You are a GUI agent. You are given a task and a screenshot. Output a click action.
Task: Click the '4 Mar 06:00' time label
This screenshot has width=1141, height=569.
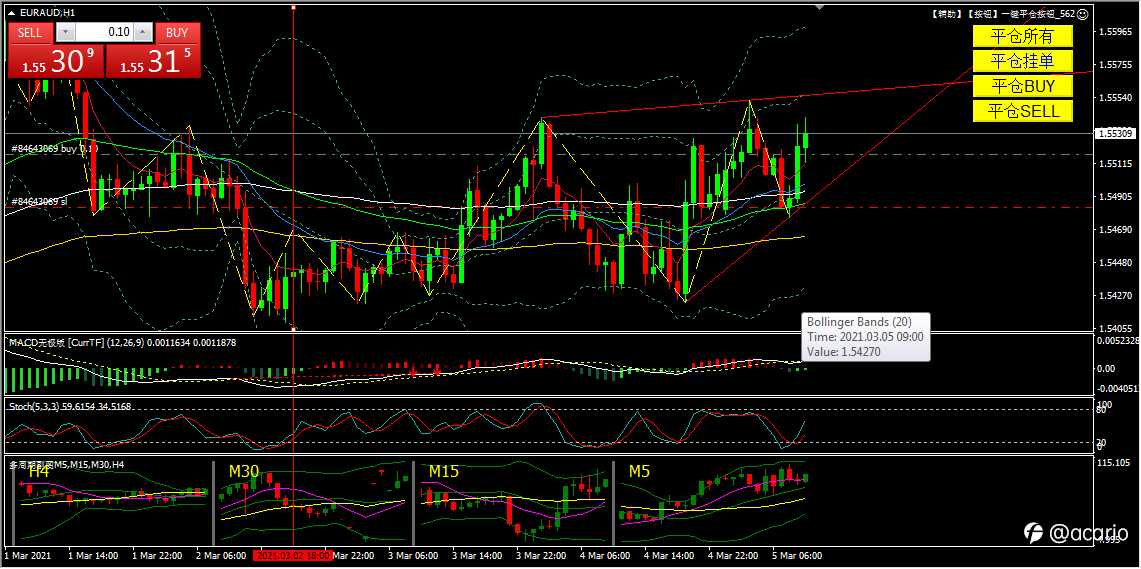[605, 555]
